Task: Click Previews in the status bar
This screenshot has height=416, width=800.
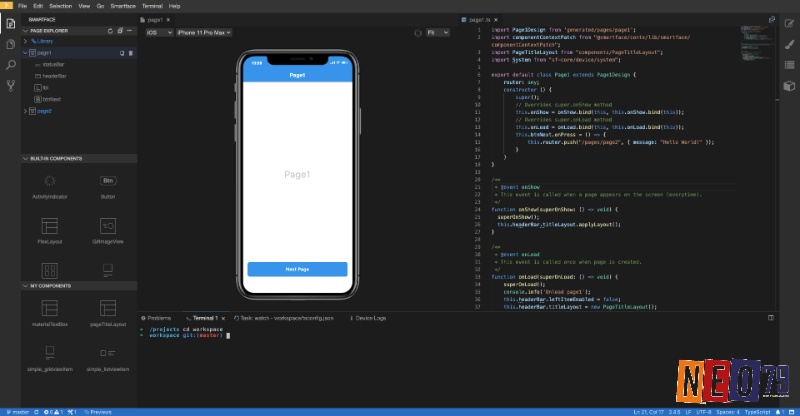Action: pos(98,412)
